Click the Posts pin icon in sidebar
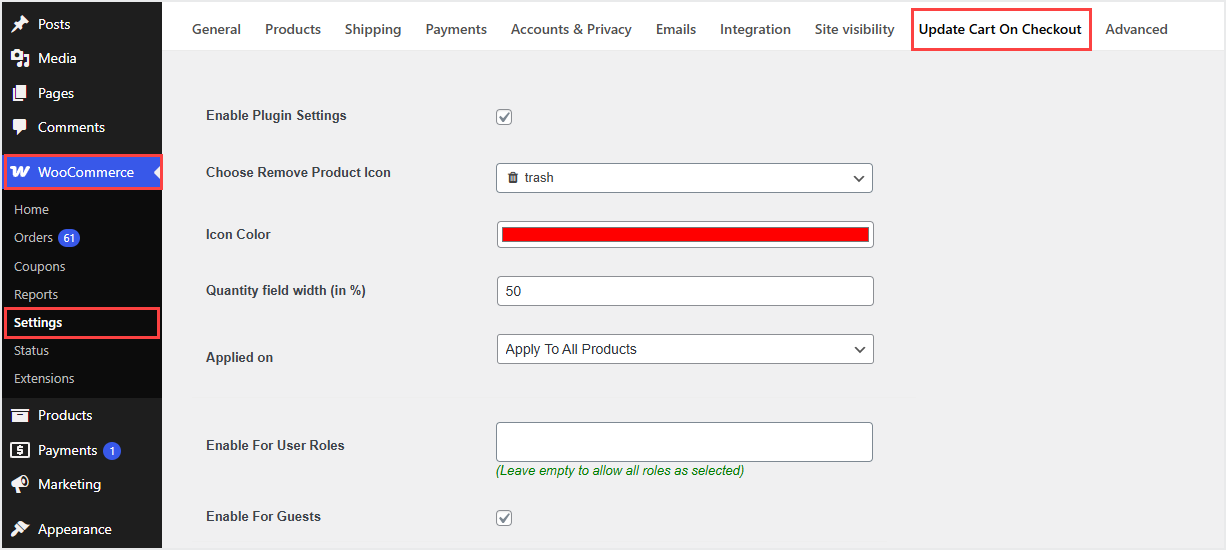 [20, 24]
